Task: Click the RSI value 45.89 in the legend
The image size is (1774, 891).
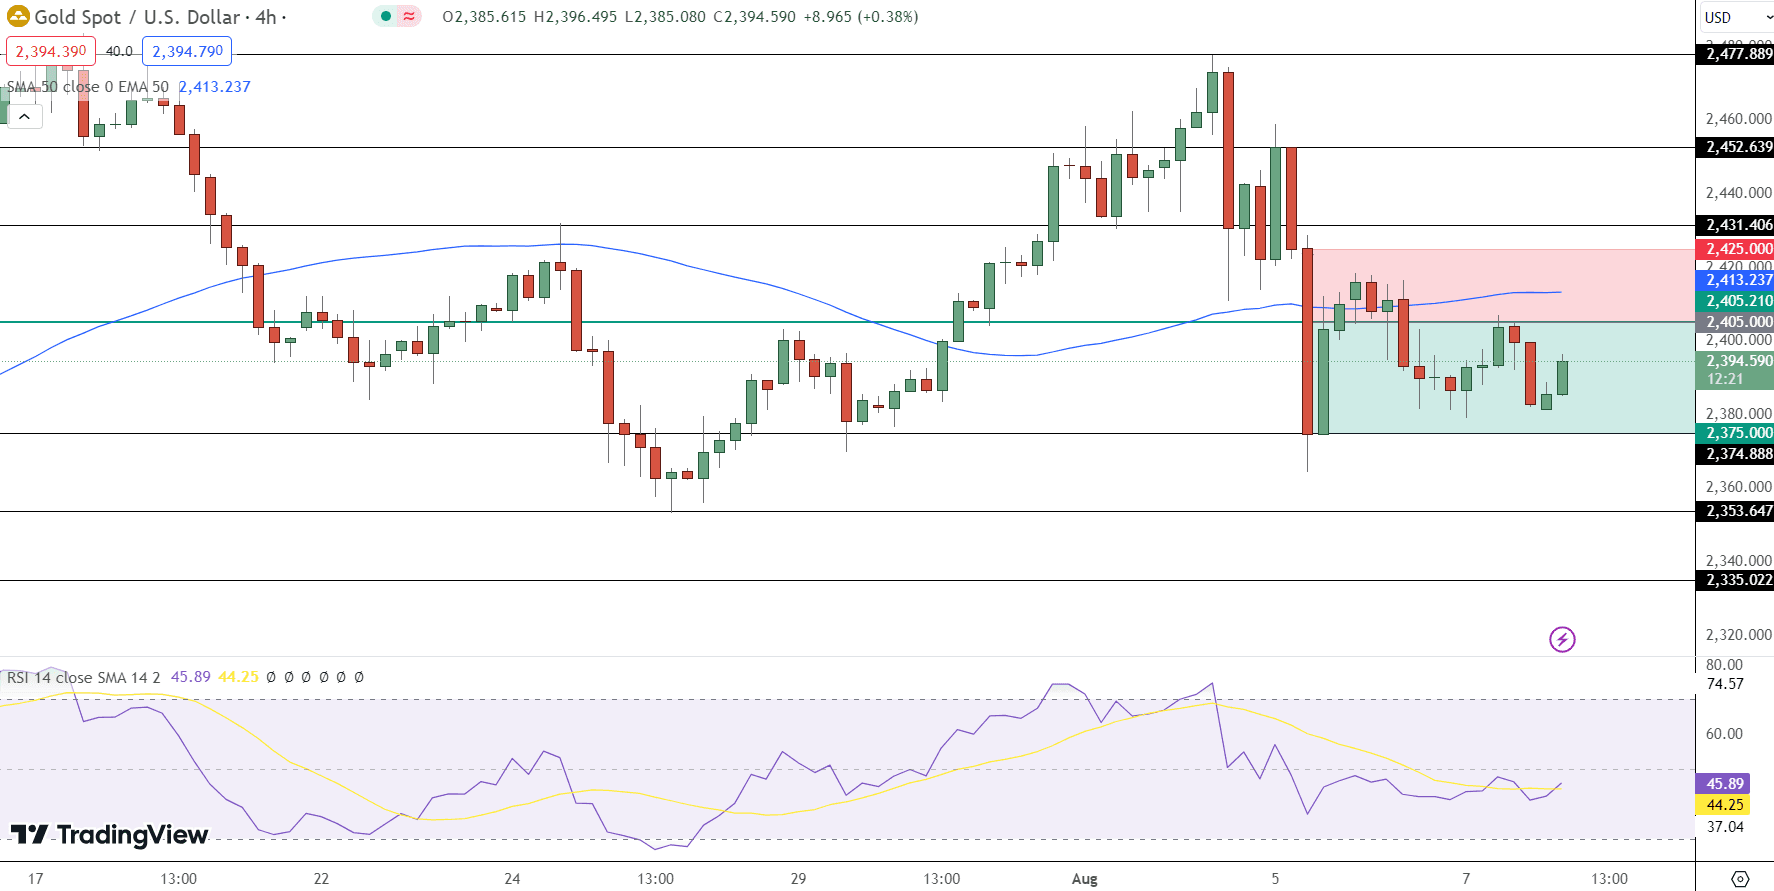Action: click(x=190, y=677)
